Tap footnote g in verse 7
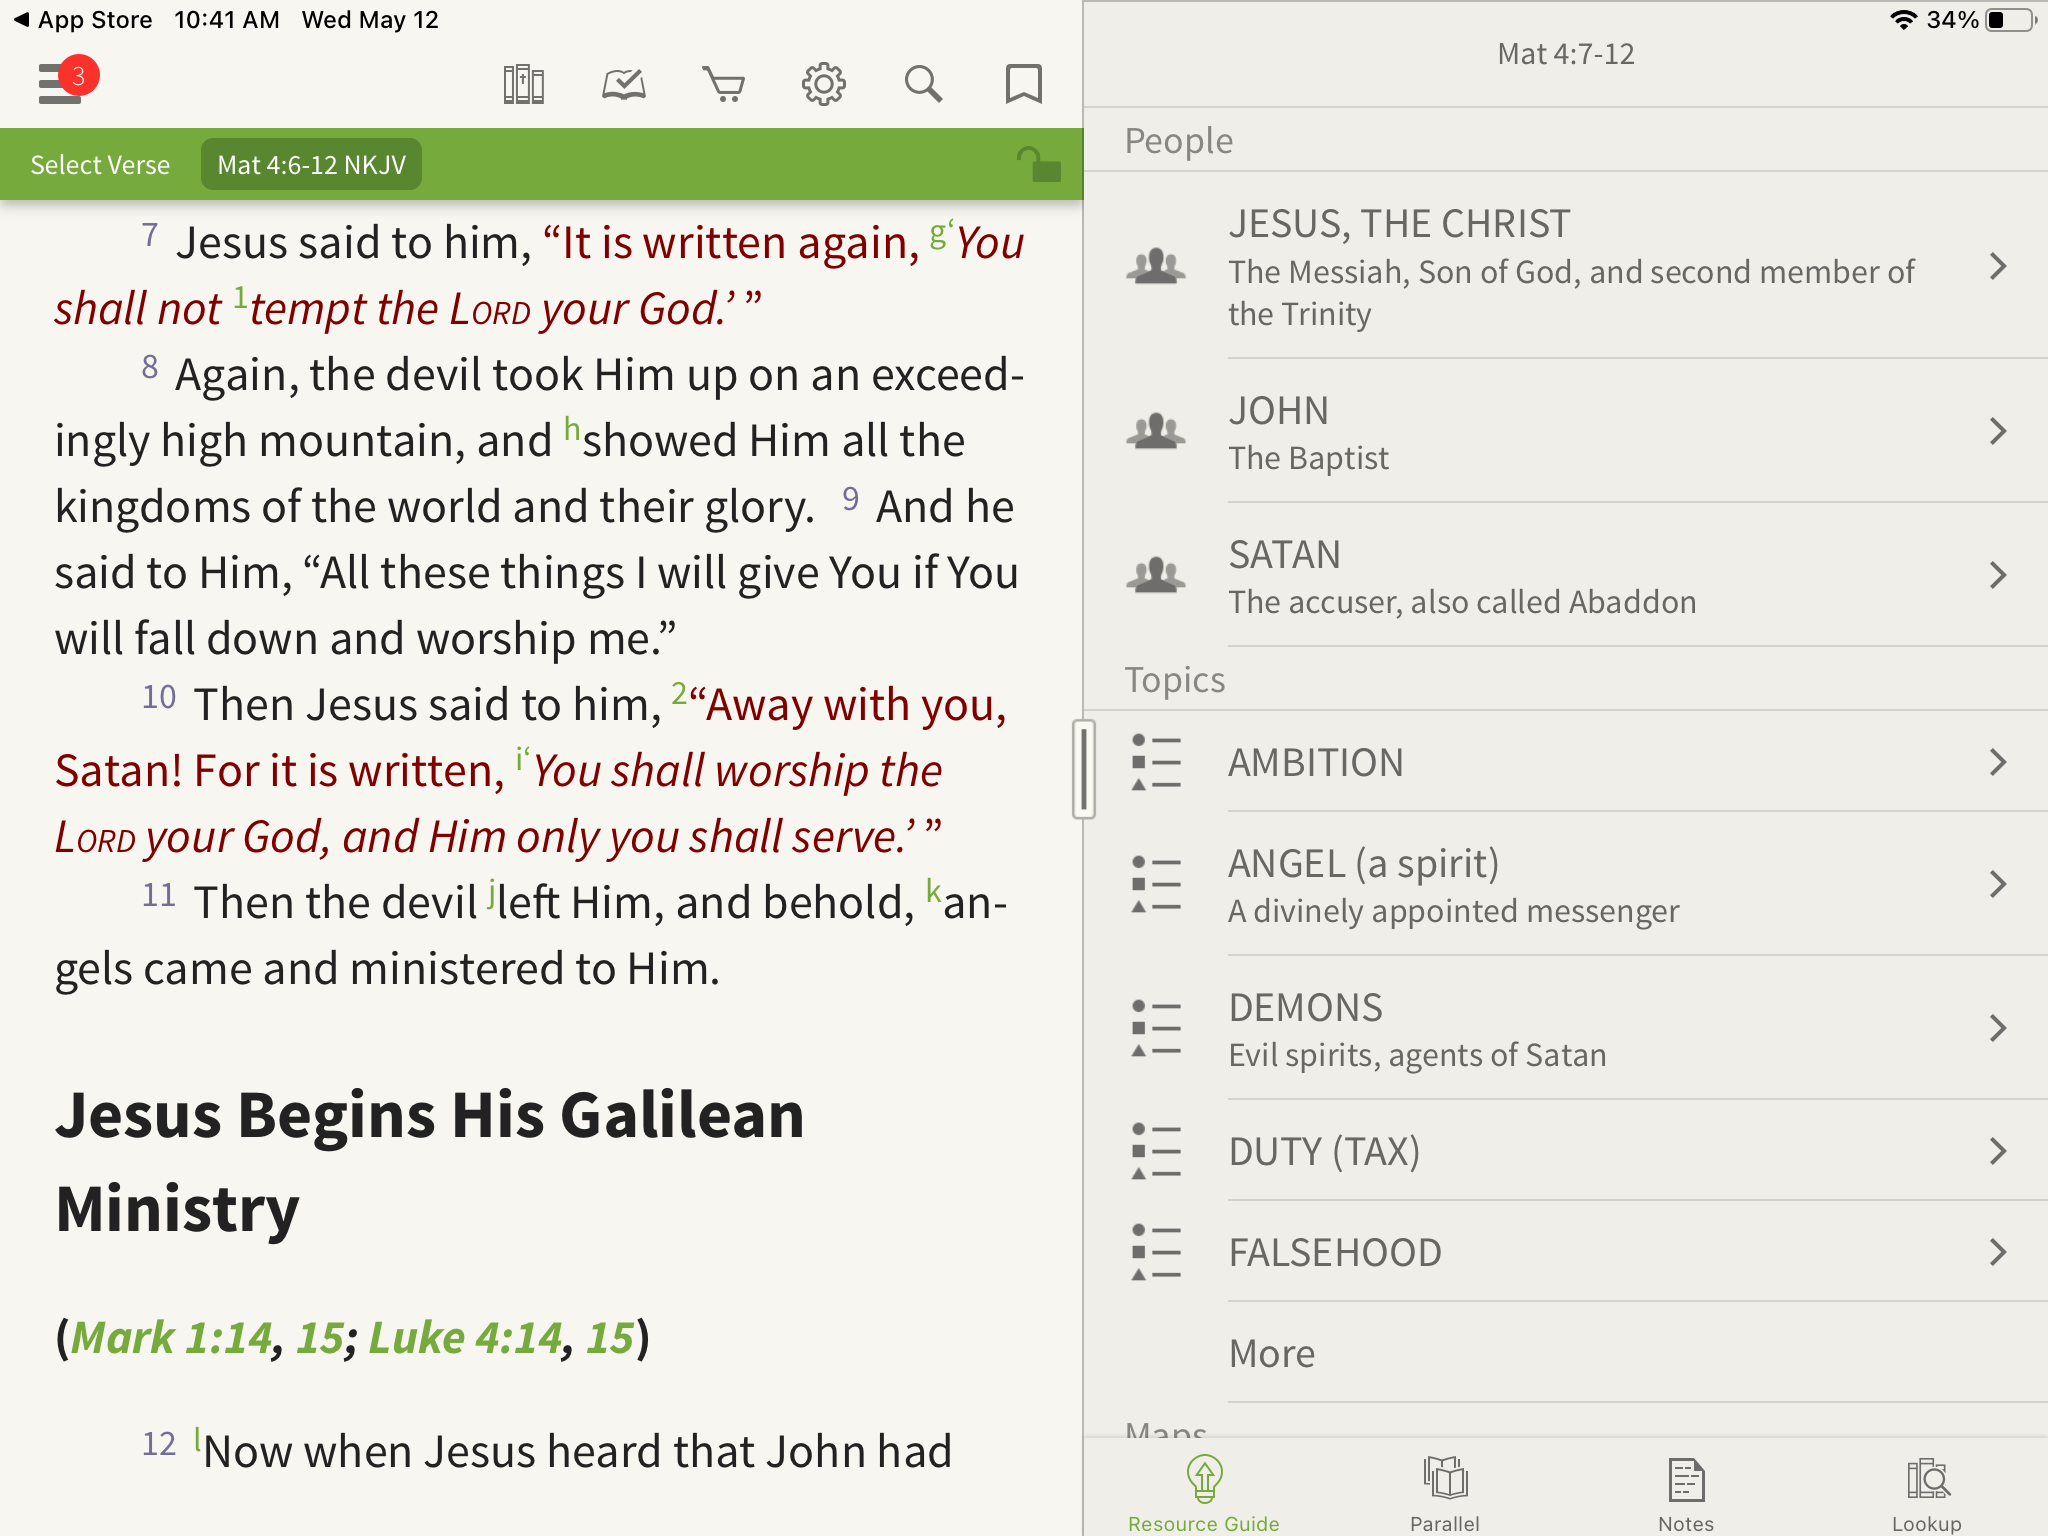This screenshot has height=1536, width=2048. [x=938, y=234]
